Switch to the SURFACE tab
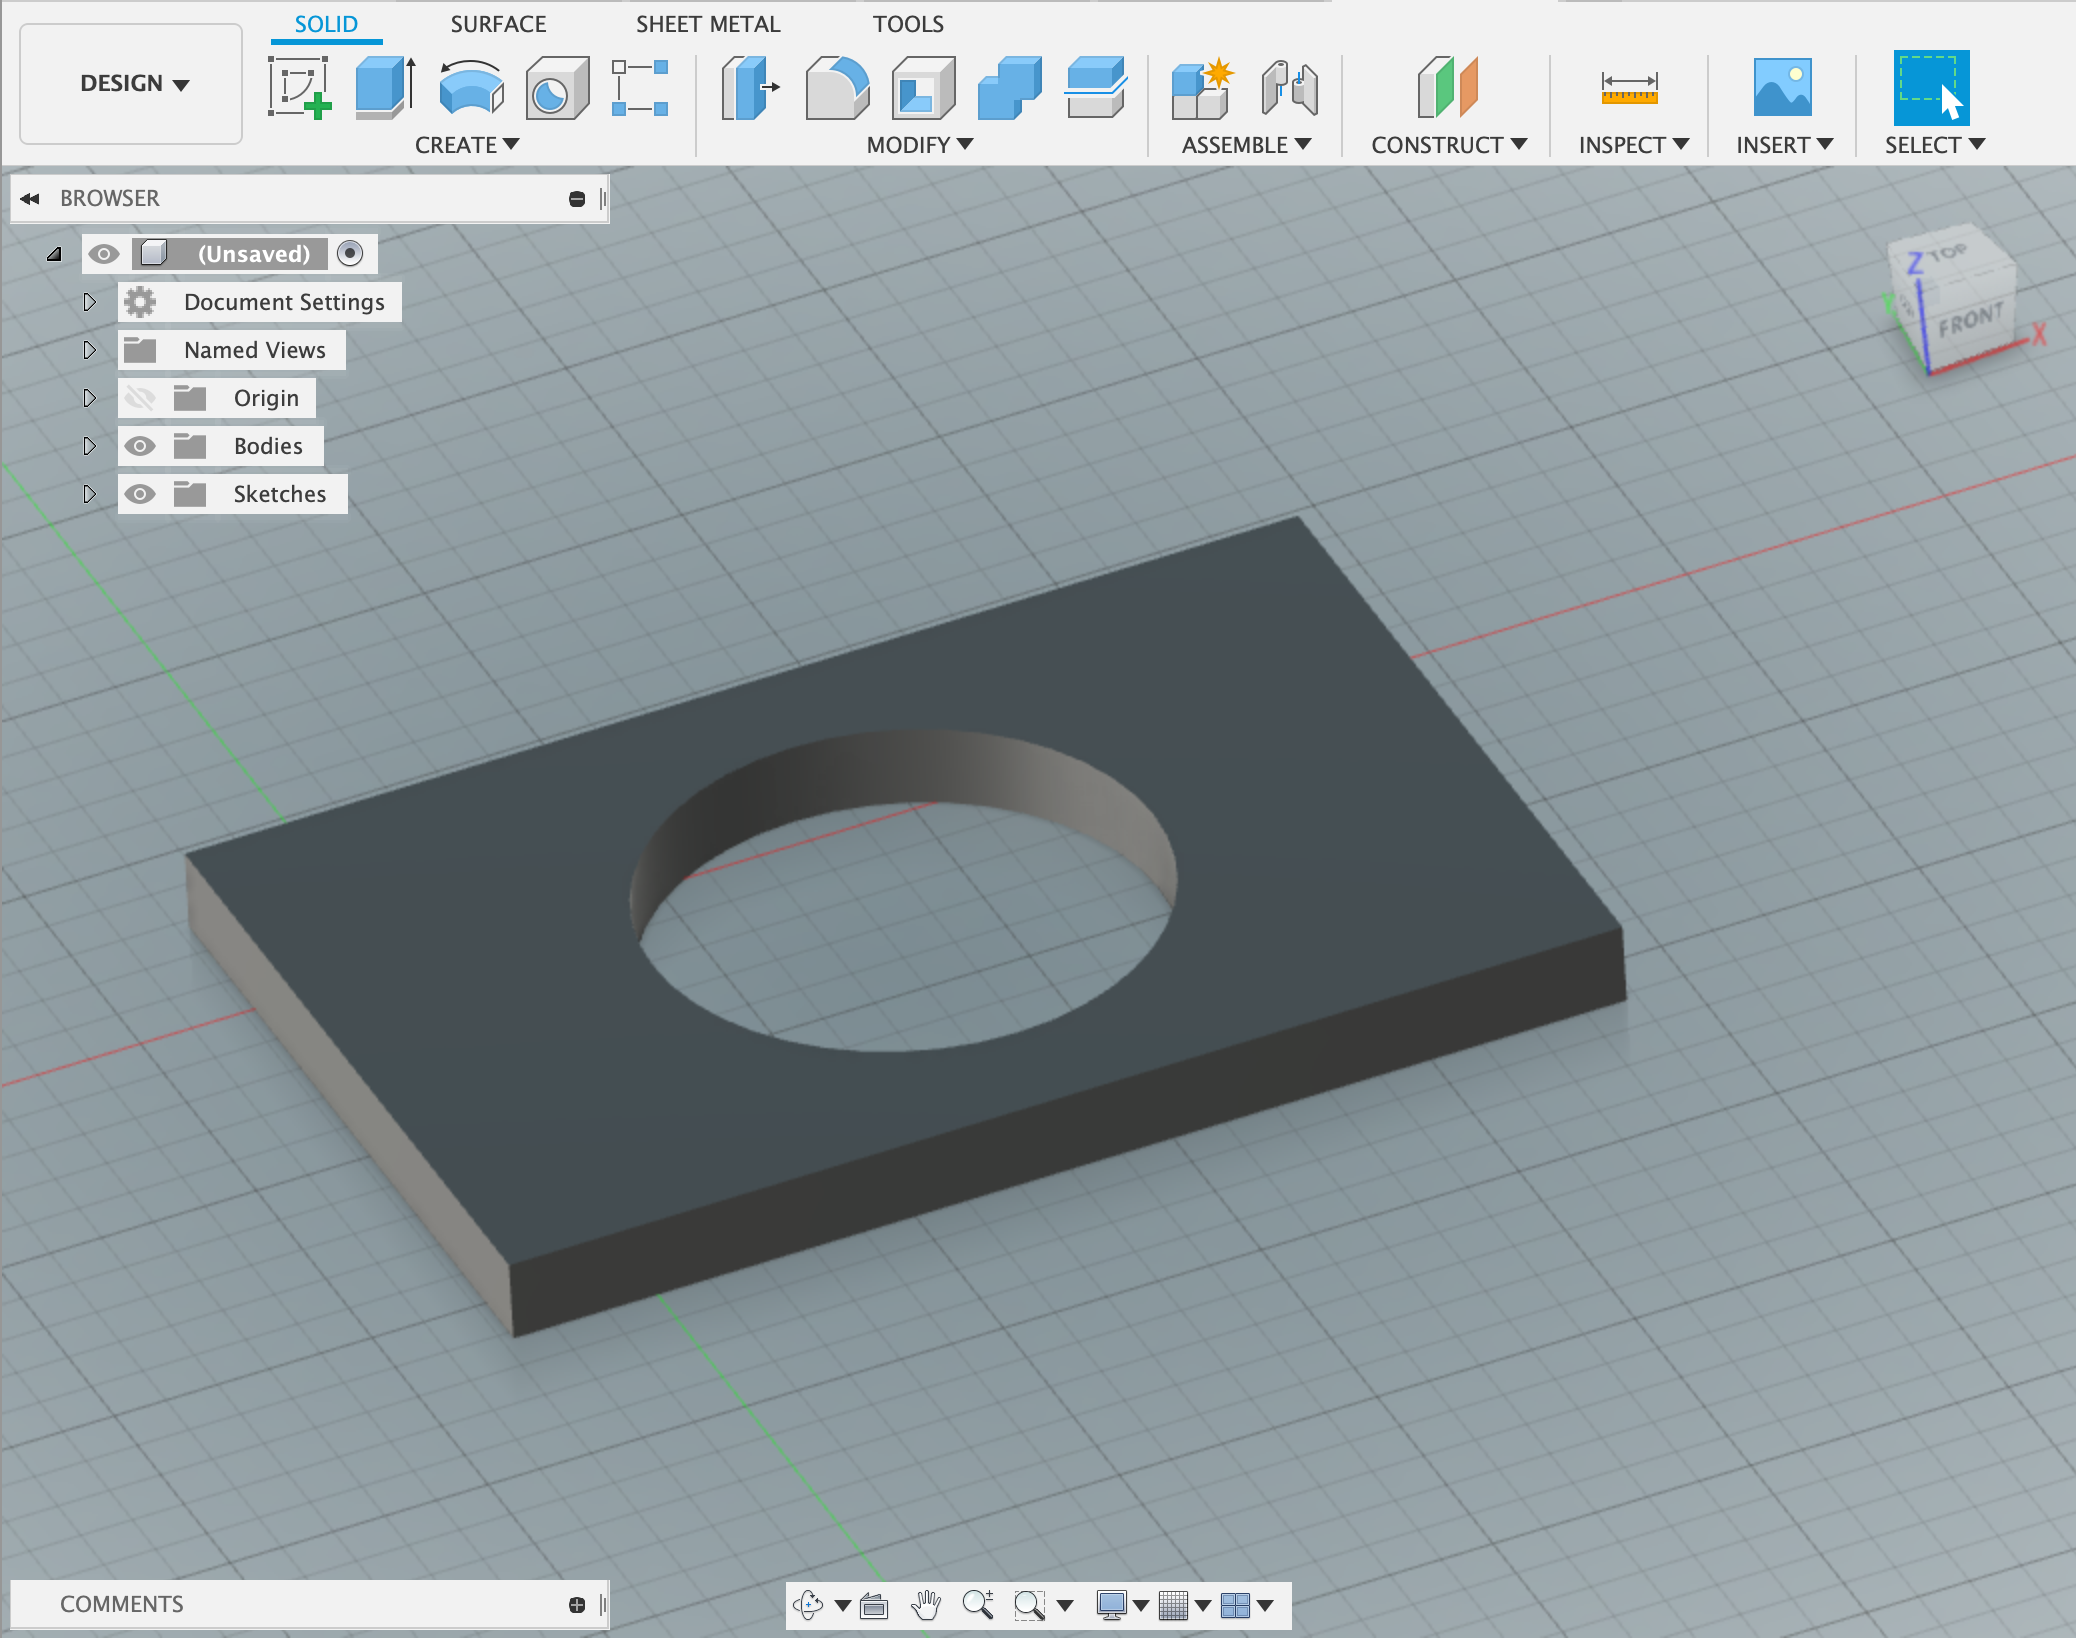The height and width of the screenshot is (1638, 2076). tap(498, 24)
